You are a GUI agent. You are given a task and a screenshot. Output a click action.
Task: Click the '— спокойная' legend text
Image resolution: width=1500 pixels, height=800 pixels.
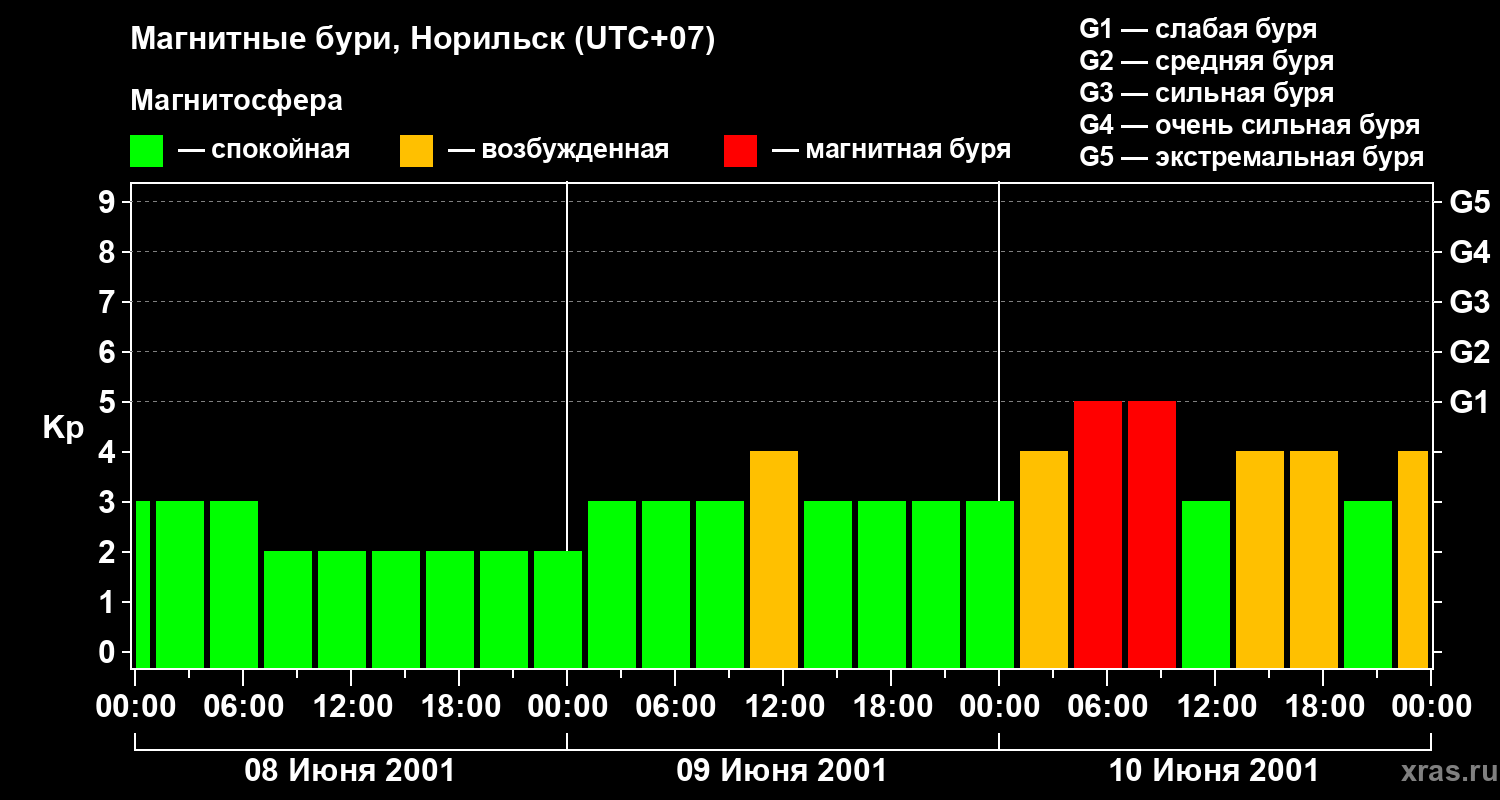click(264, 150)
